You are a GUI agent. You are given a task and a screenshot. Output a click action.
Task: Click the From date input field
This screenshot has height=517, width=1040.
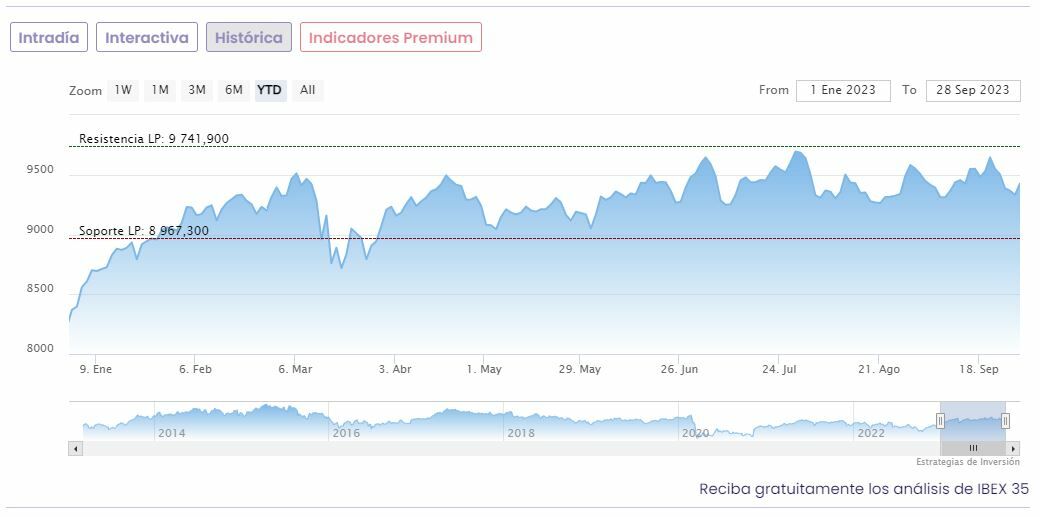click(843, 90)
